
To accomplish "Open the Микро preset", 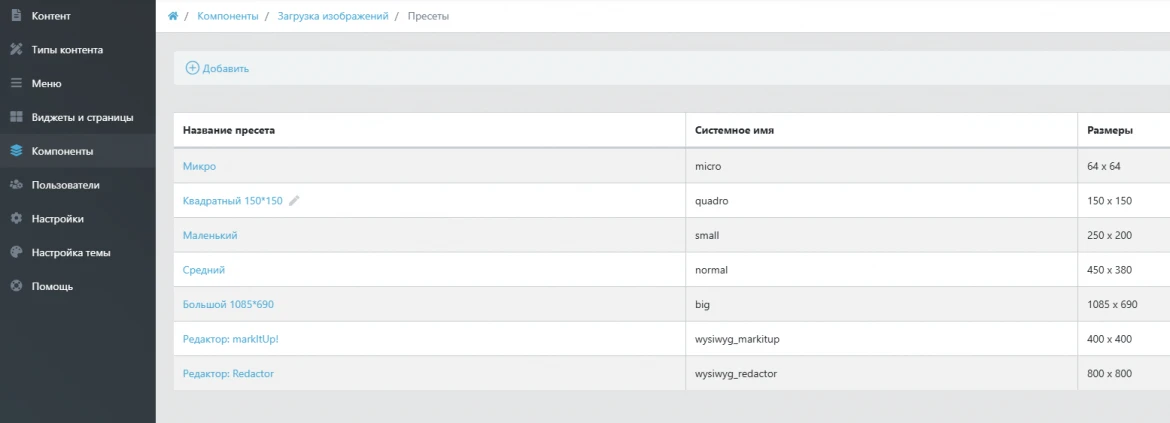I will tap(199, 166).
